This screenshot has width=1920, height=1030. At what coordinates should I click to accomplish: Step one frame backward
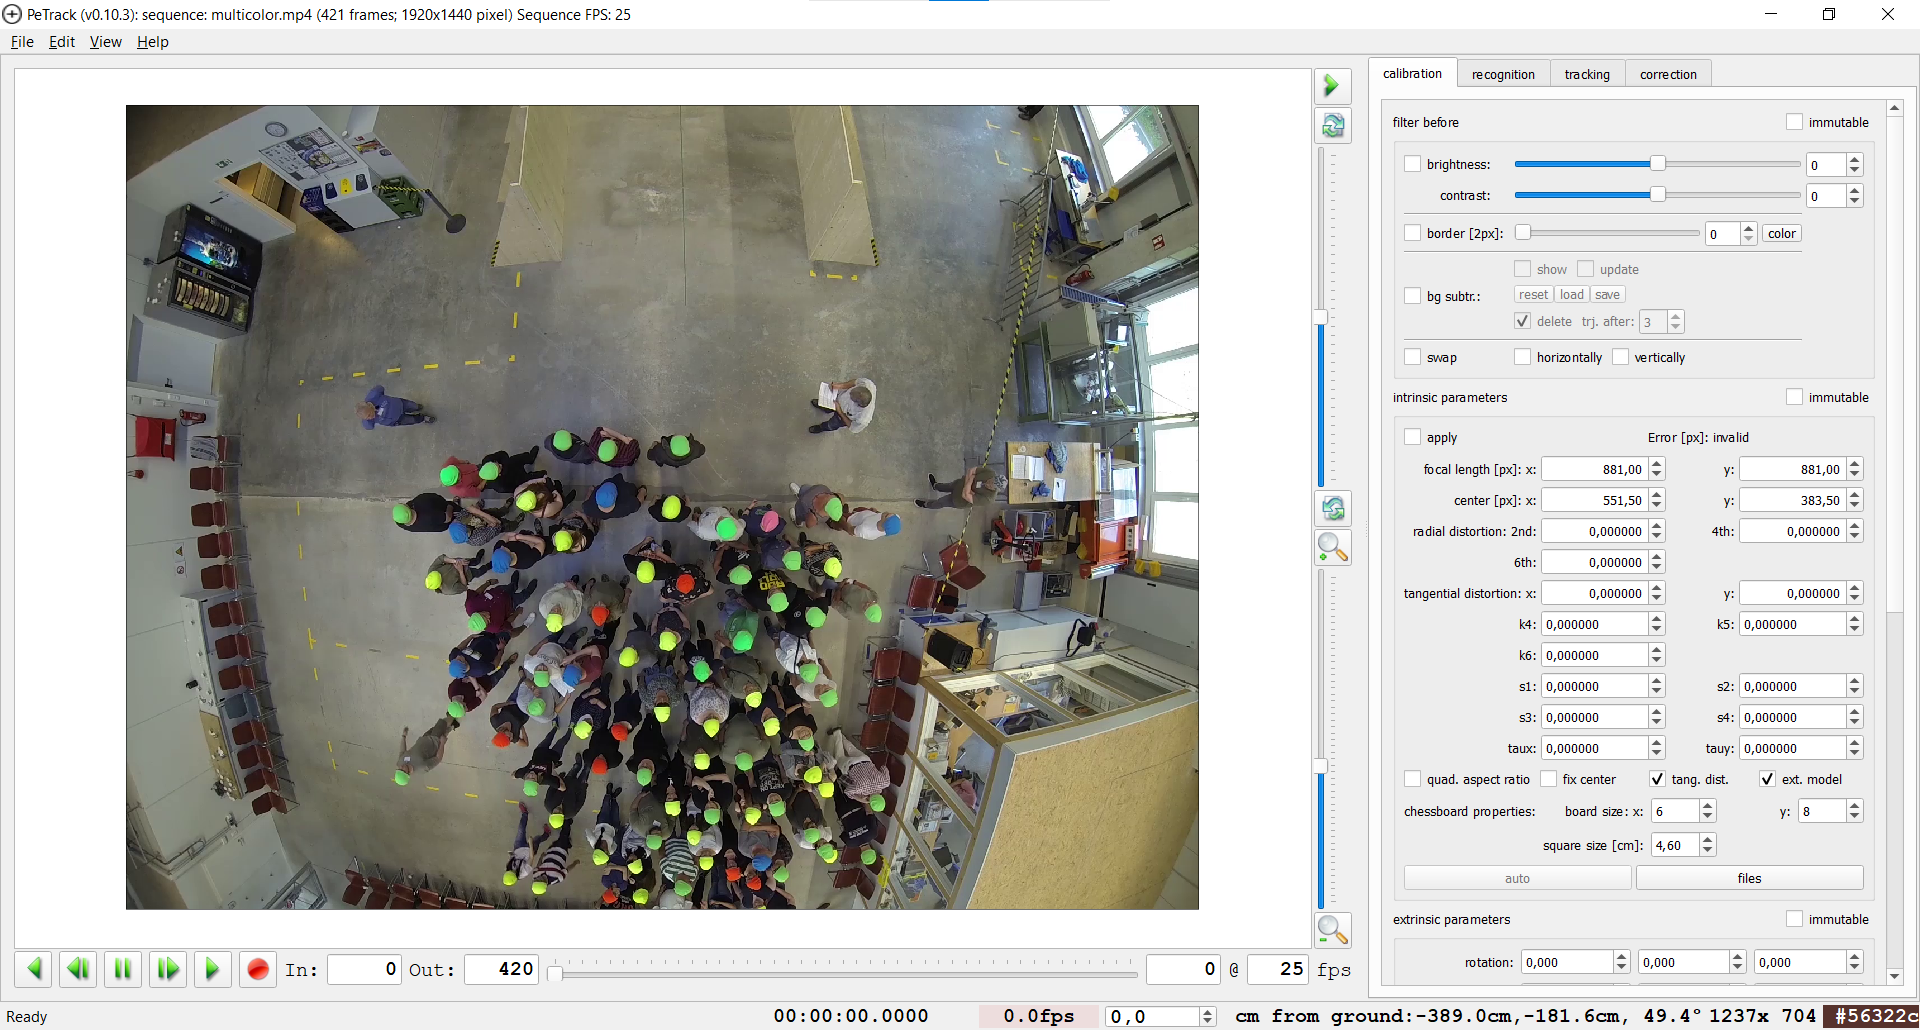click(x=78, y=969)
